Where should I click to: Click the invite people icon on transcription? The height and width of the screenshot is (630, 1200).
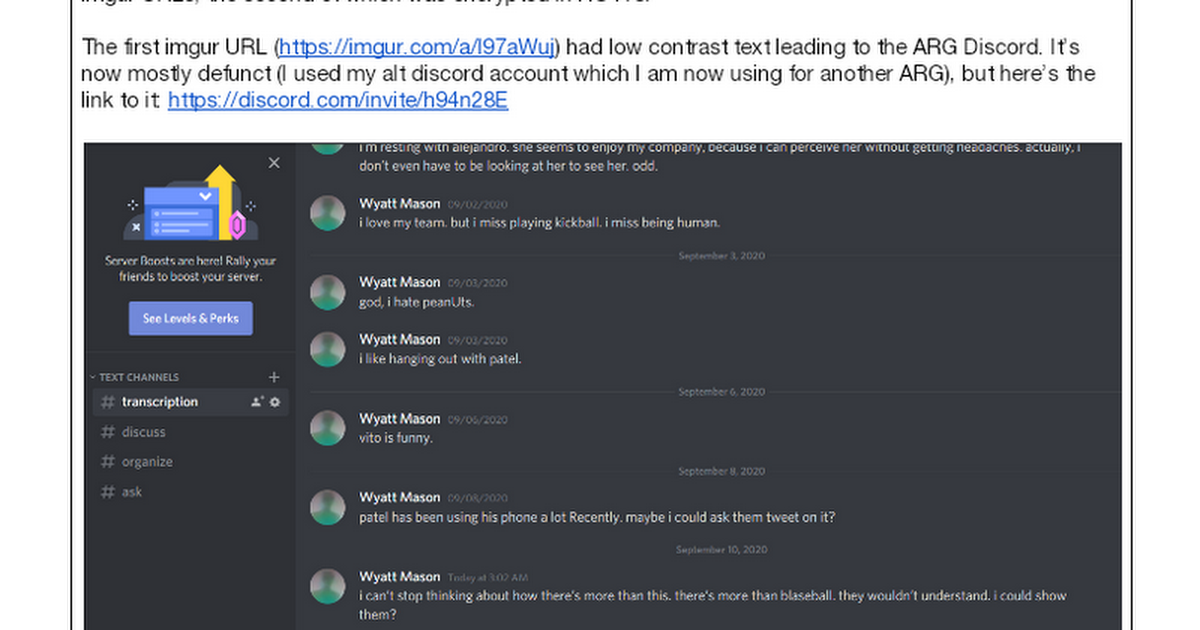pos(257,402)
